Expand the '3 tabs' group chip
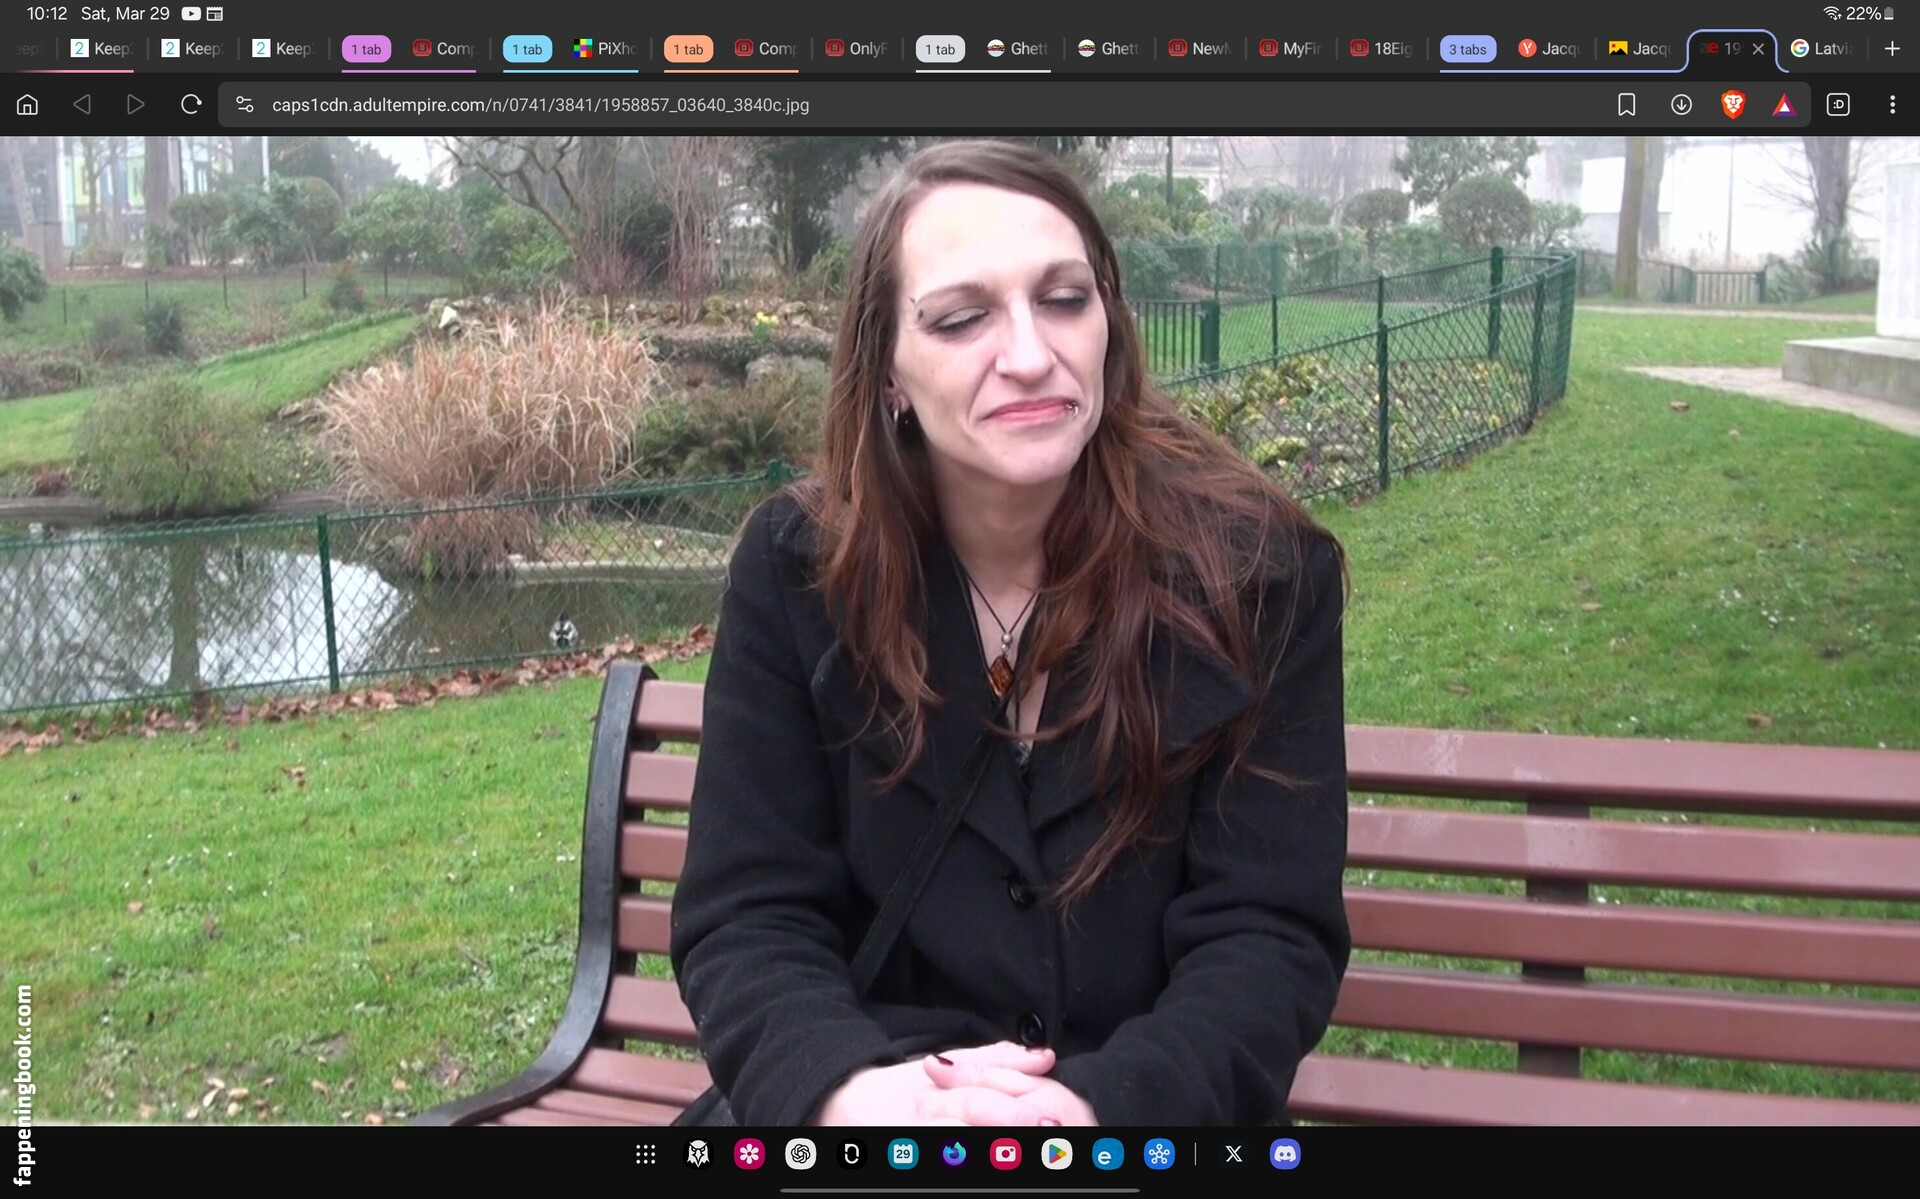The image size is (1920, 1199). [x=1467, y=49]
